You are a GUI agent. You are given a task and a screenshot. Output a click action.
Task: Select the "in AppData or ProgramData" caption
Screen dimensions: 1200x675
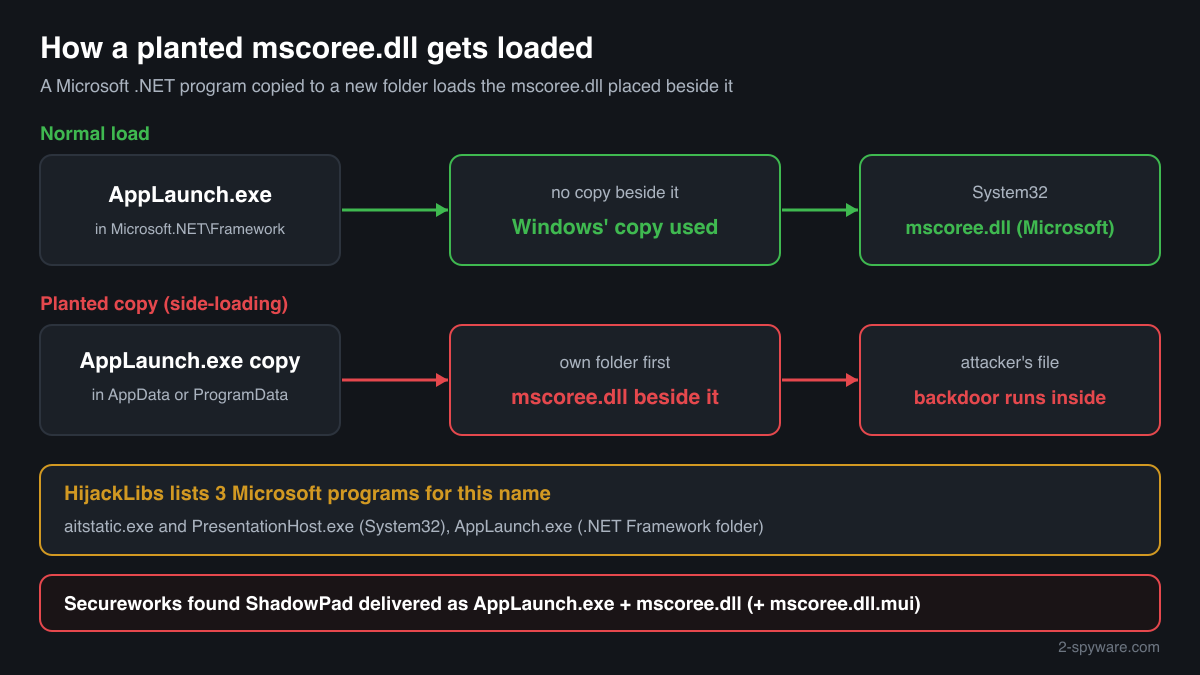click(x=190, y=395)
